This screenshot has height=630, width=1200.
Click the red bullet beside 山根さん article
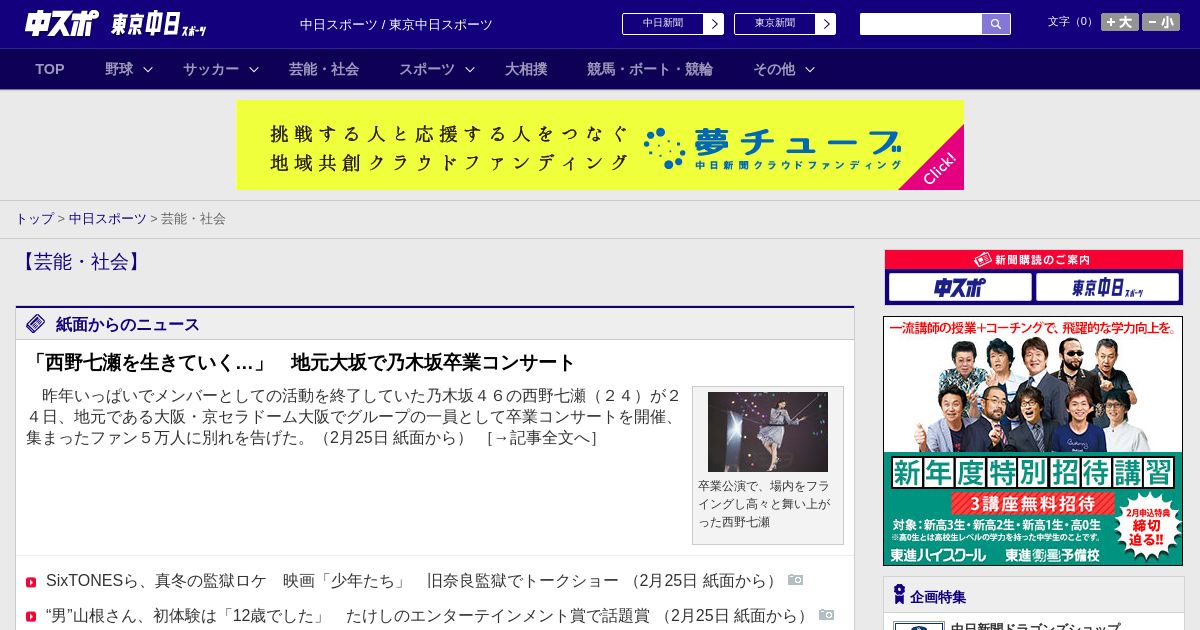[x=31, y=617]
